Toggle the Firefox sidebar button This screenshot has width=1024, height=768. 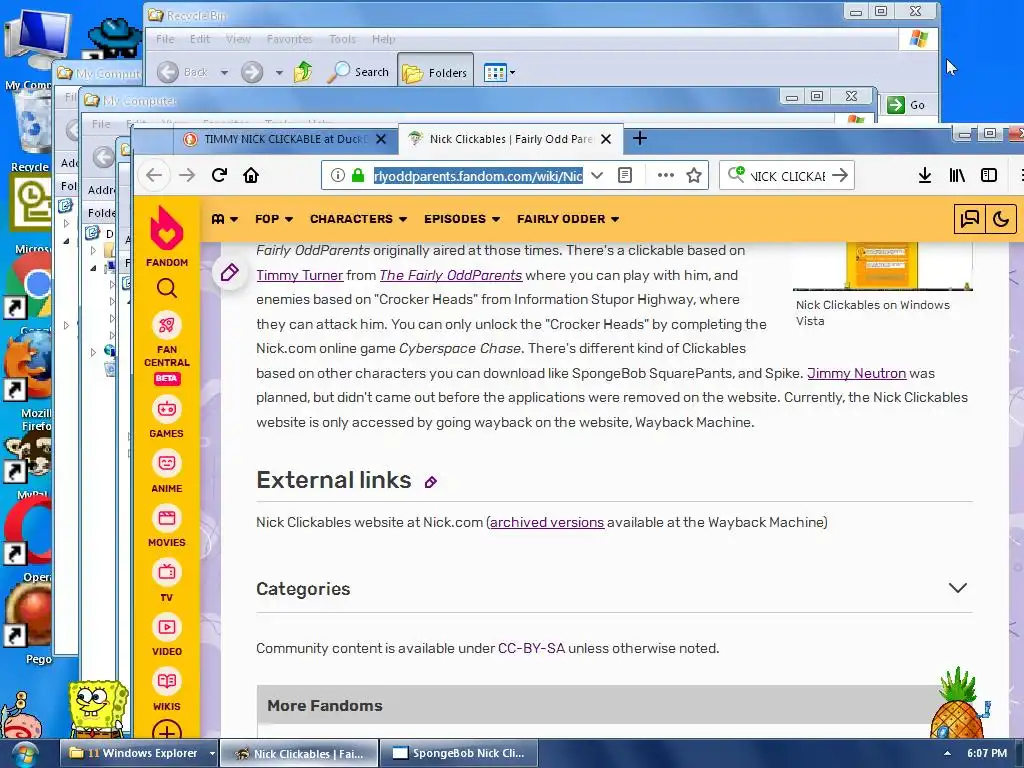[989, 175]
